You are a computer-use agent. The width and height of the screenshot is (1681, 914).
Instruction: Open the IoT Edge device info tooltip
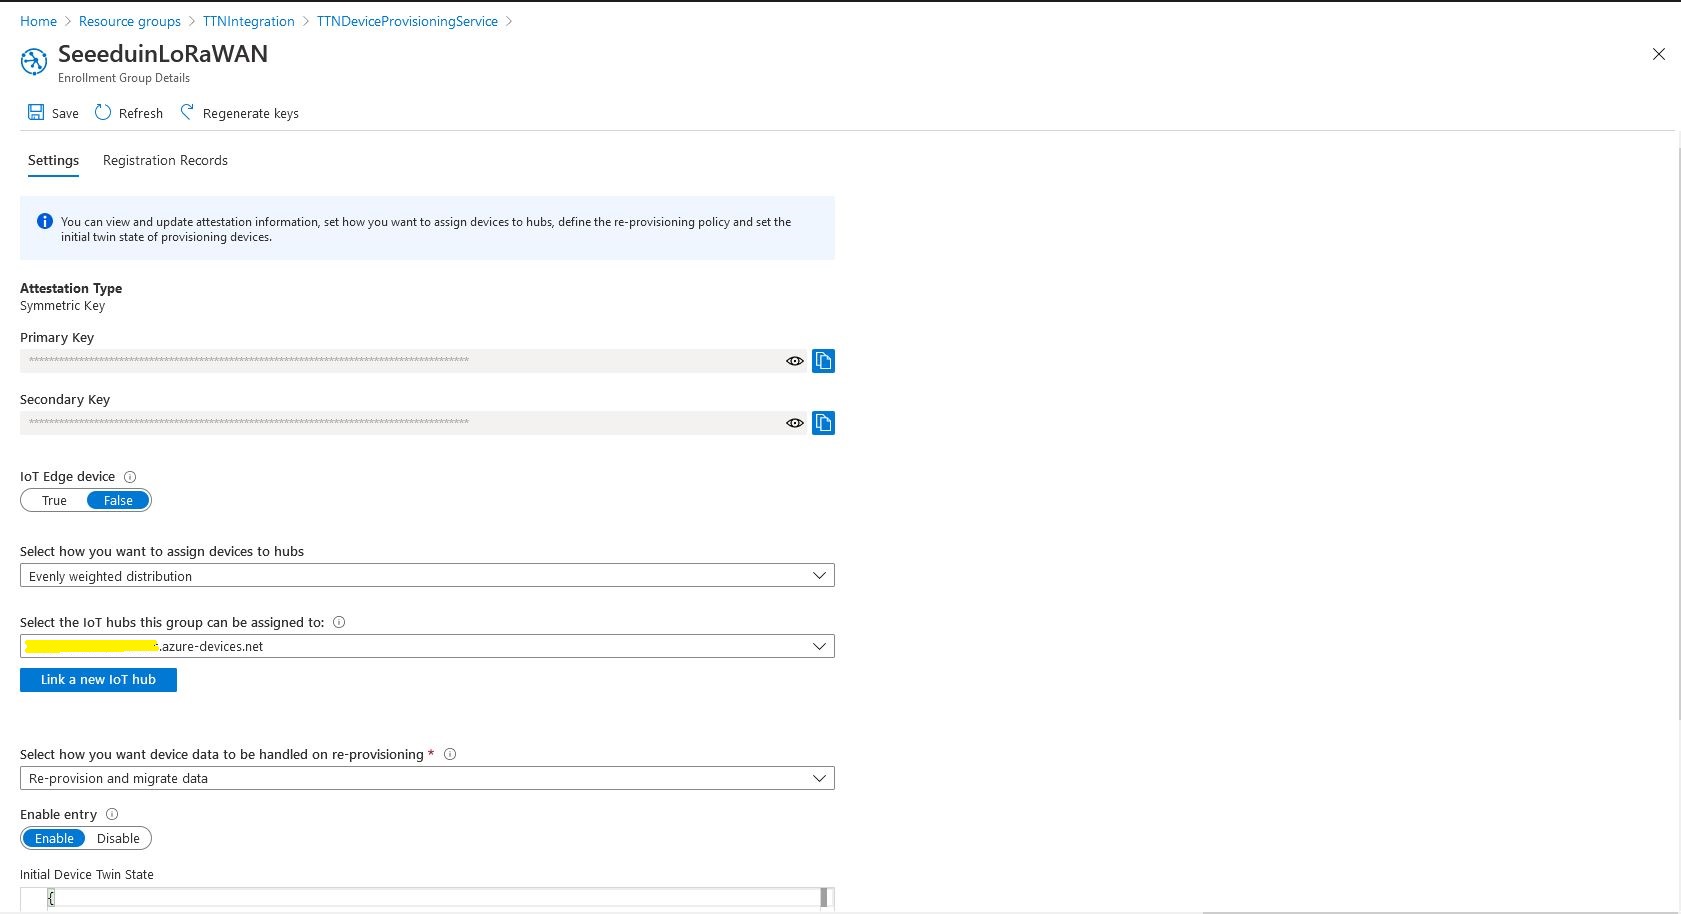[129, 476]
